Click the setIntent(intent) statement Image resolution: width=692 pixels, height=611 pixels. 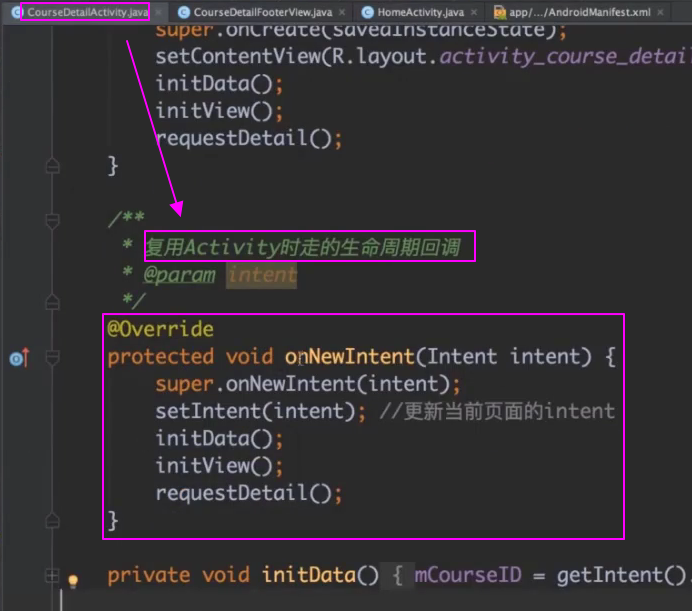pos(260,411)
